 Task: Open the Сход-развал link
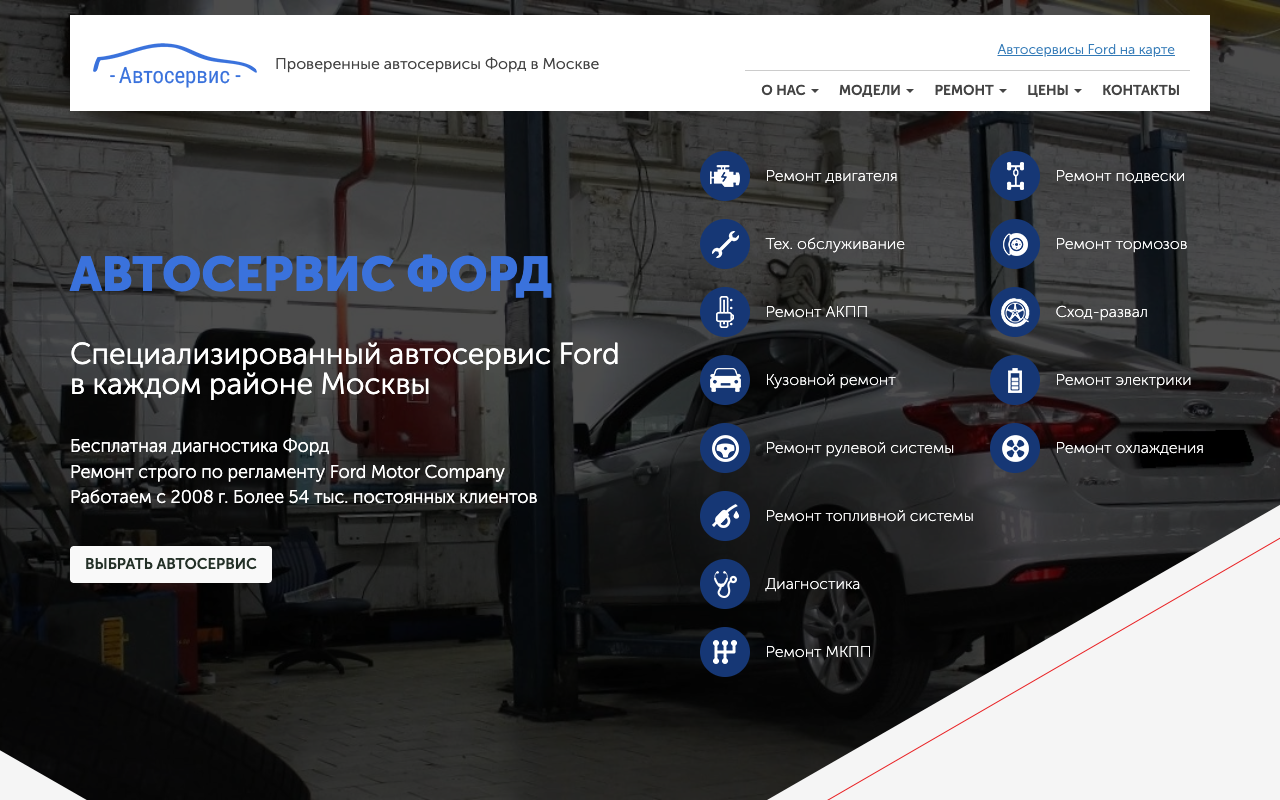[1101, 312]
